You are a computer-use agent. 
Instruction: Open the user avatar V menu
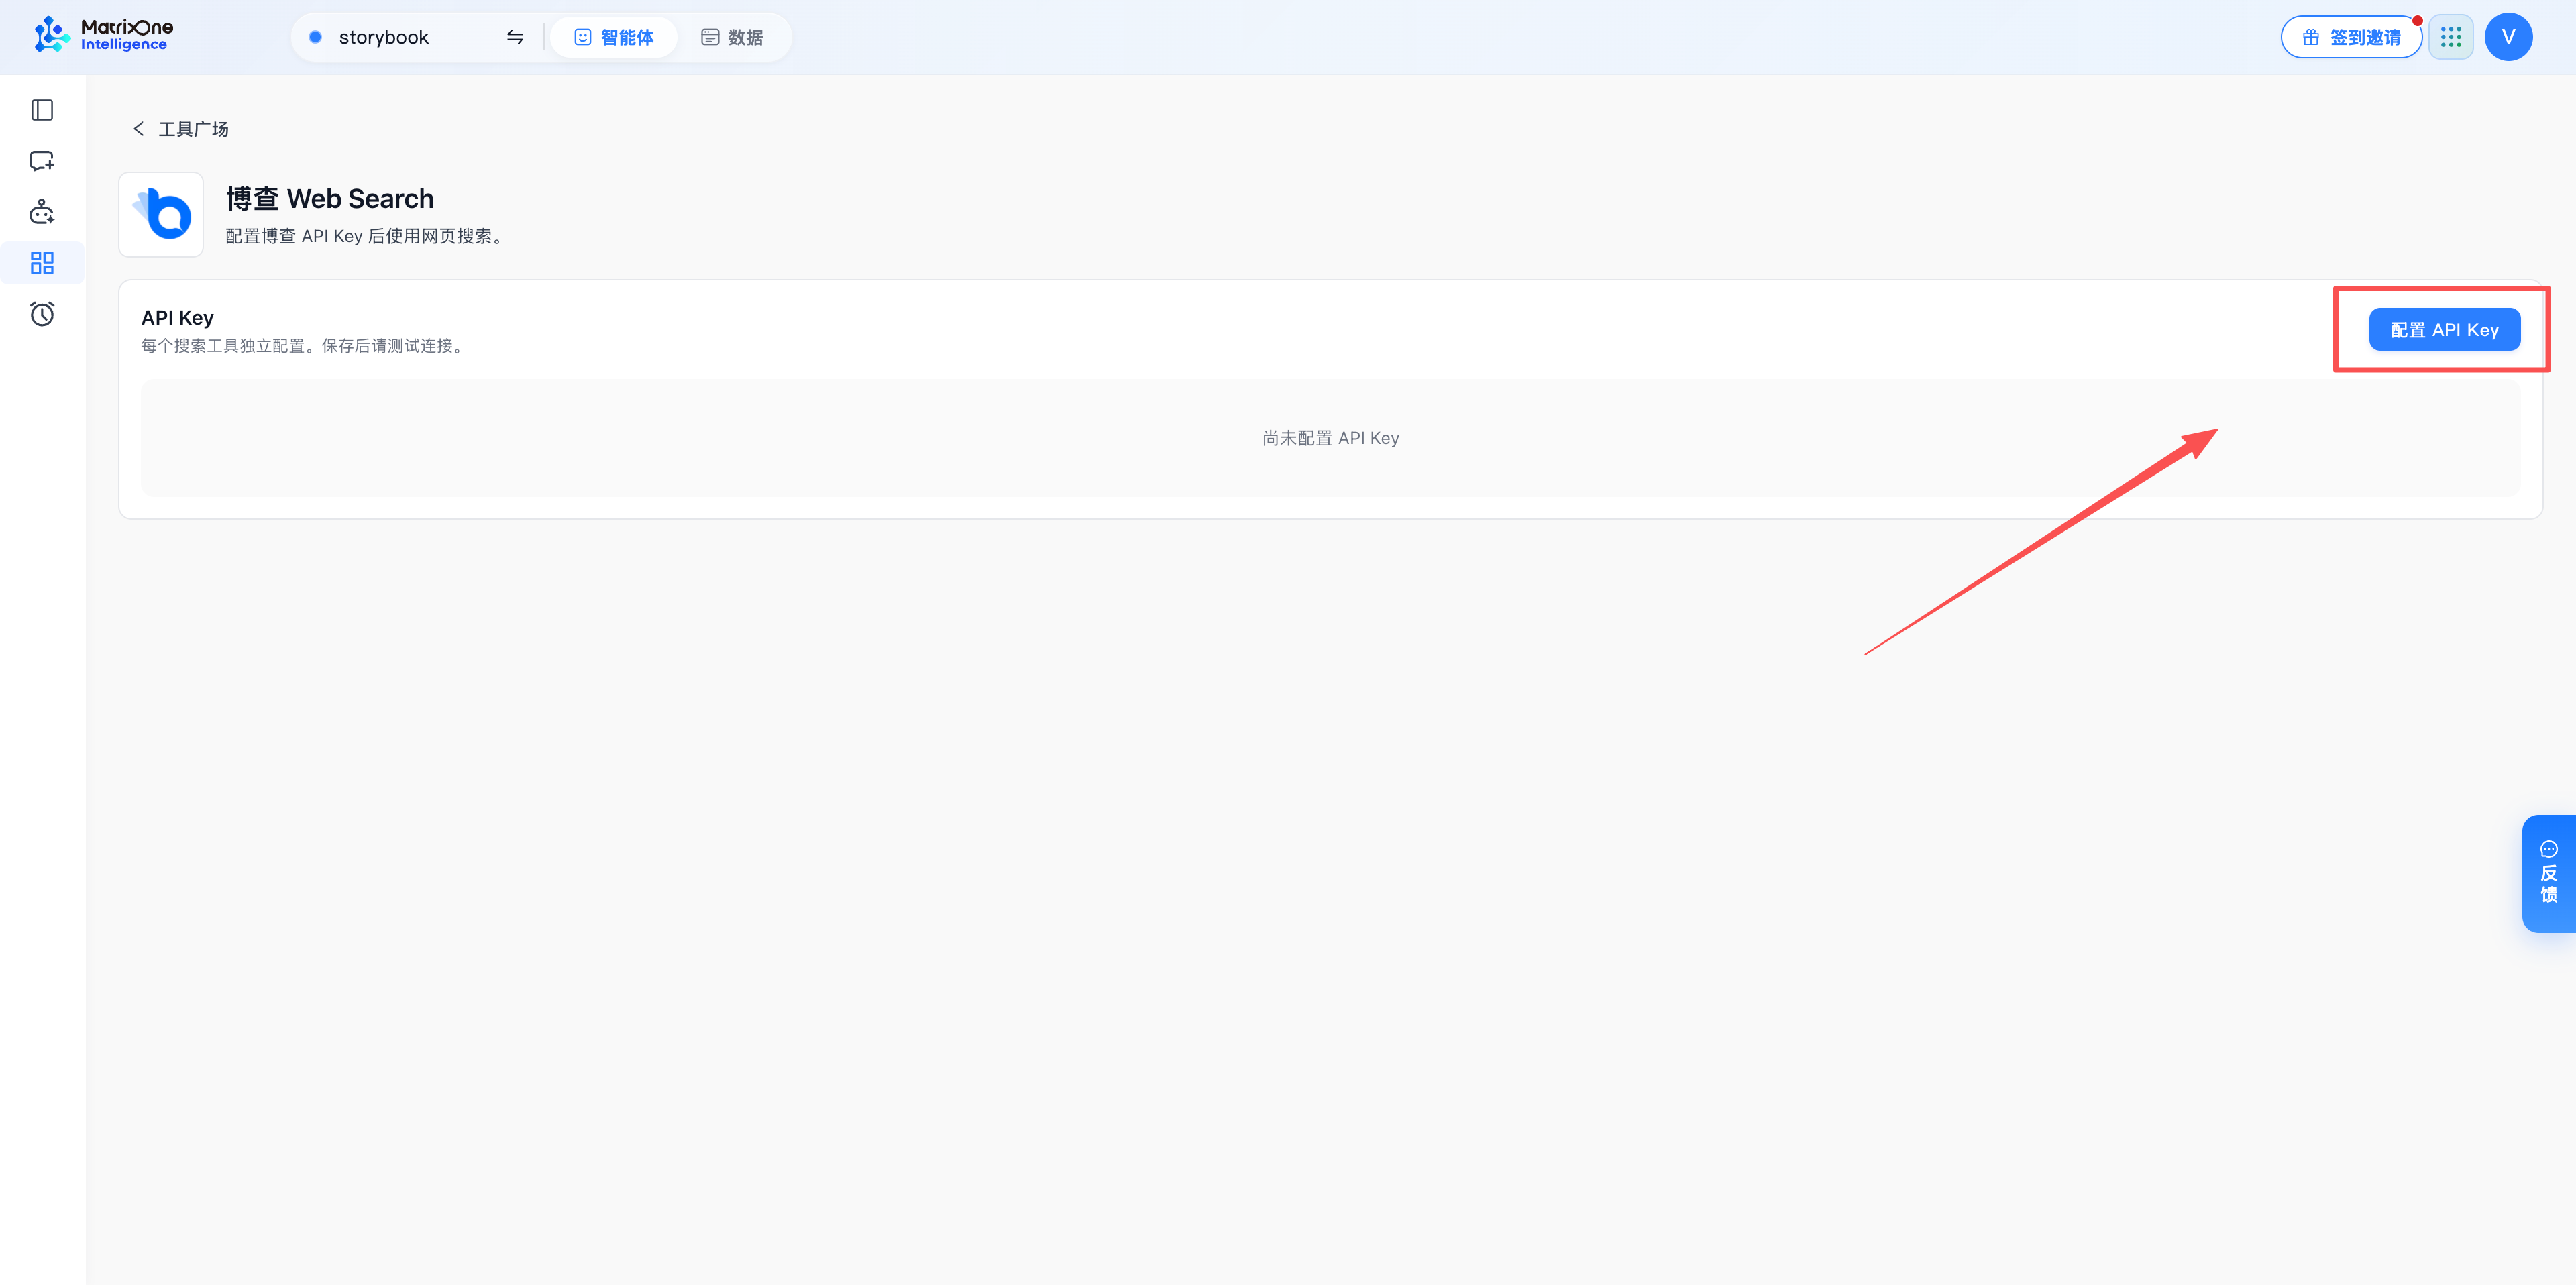pos(2508,37)
